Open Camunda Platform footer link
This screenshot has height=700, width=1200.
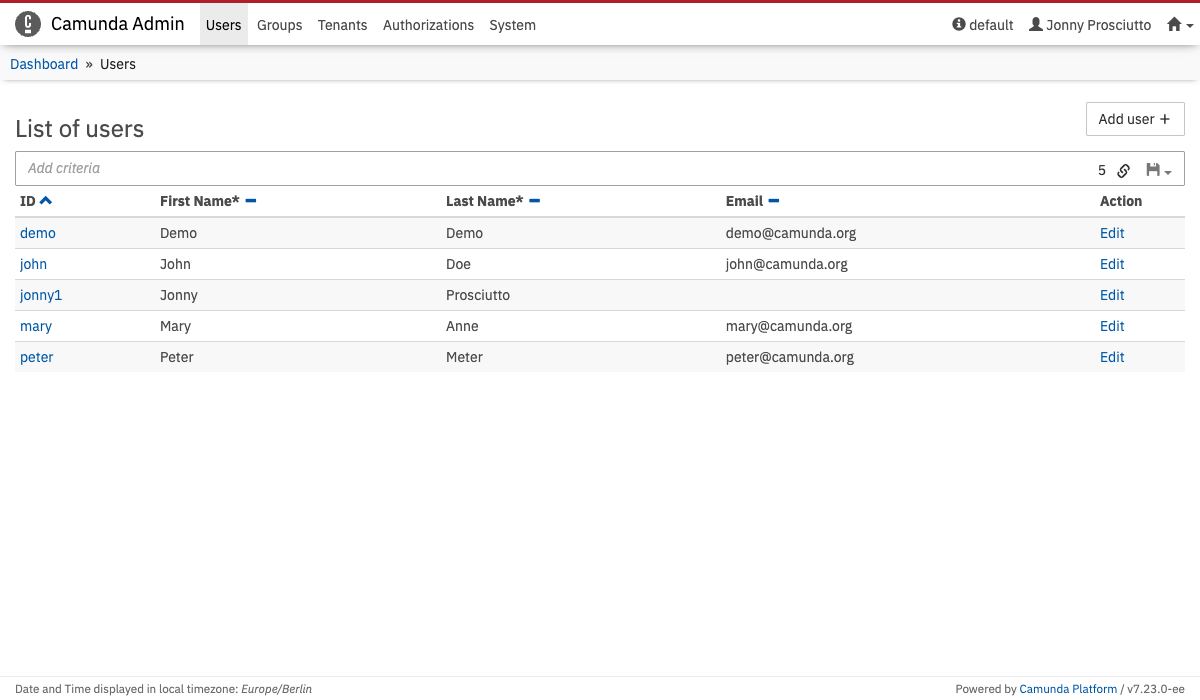coord(1068,689)
